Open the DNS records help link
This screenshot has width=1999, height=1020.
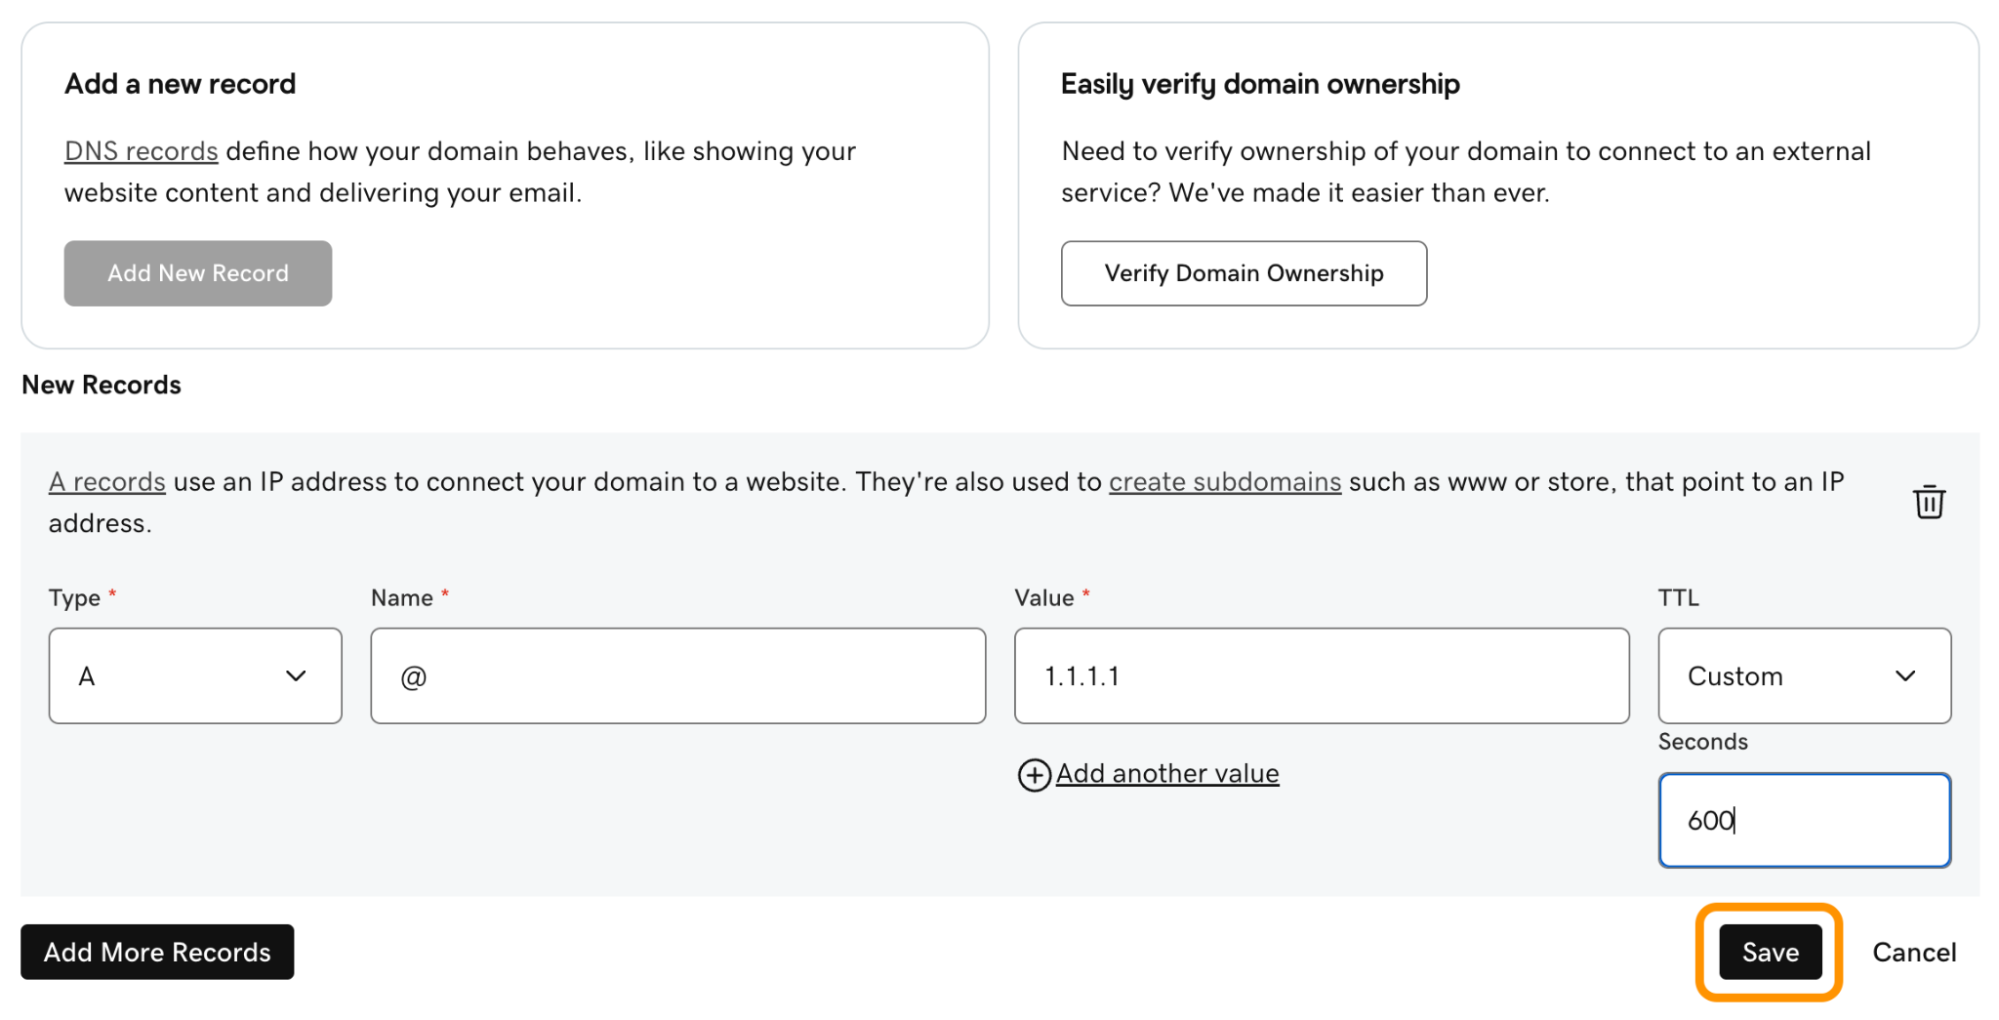pos(141,151)
